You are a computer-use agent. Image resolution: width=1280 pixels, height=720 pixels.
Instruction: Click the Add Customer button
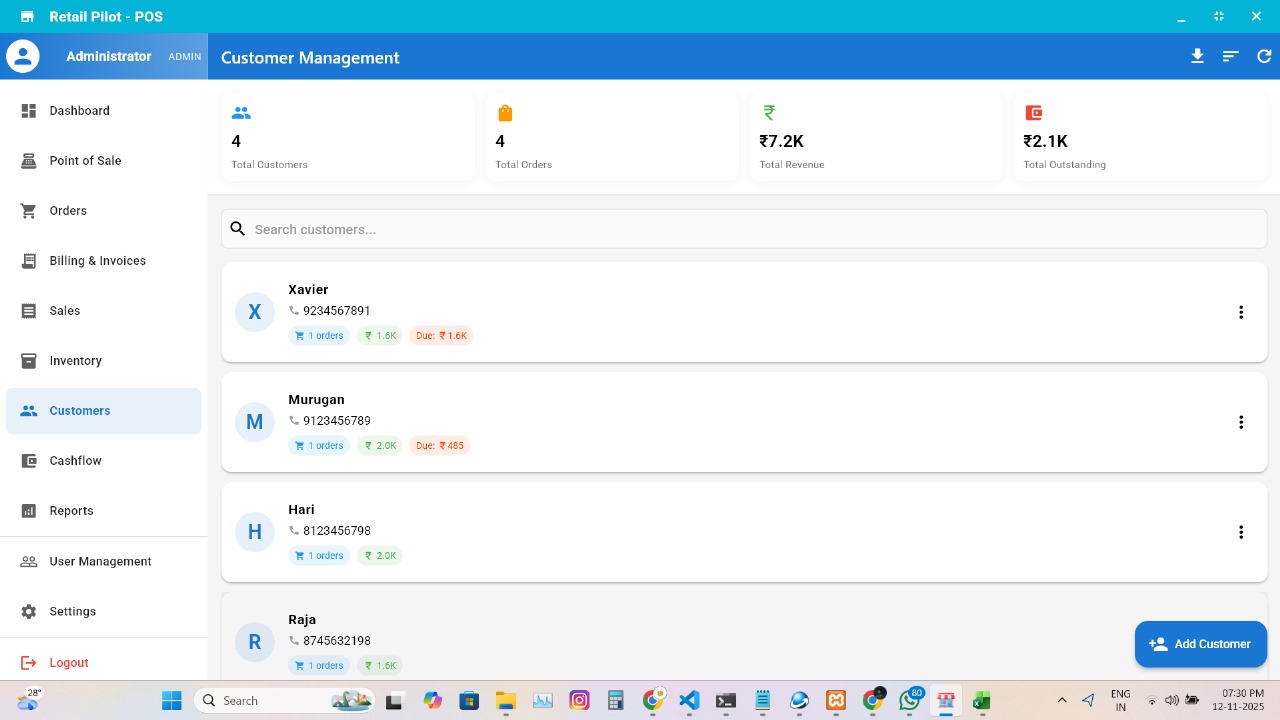(x=1200, y=644)
